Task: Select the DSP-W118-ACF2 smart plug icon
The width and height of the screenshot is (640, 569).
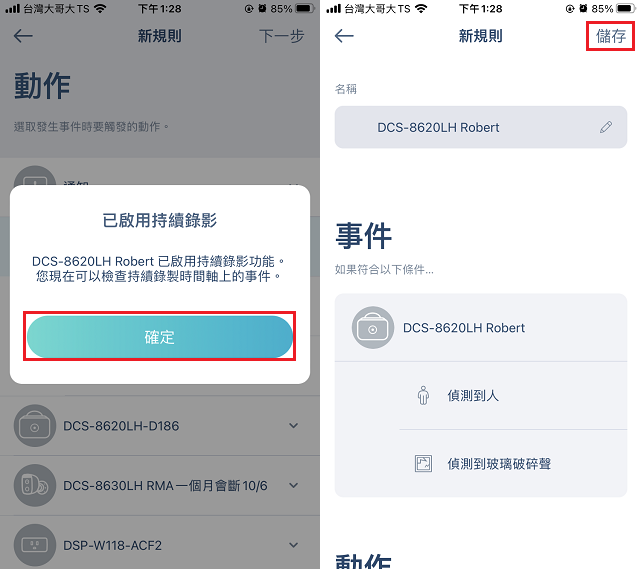Action: pos(35,545)
